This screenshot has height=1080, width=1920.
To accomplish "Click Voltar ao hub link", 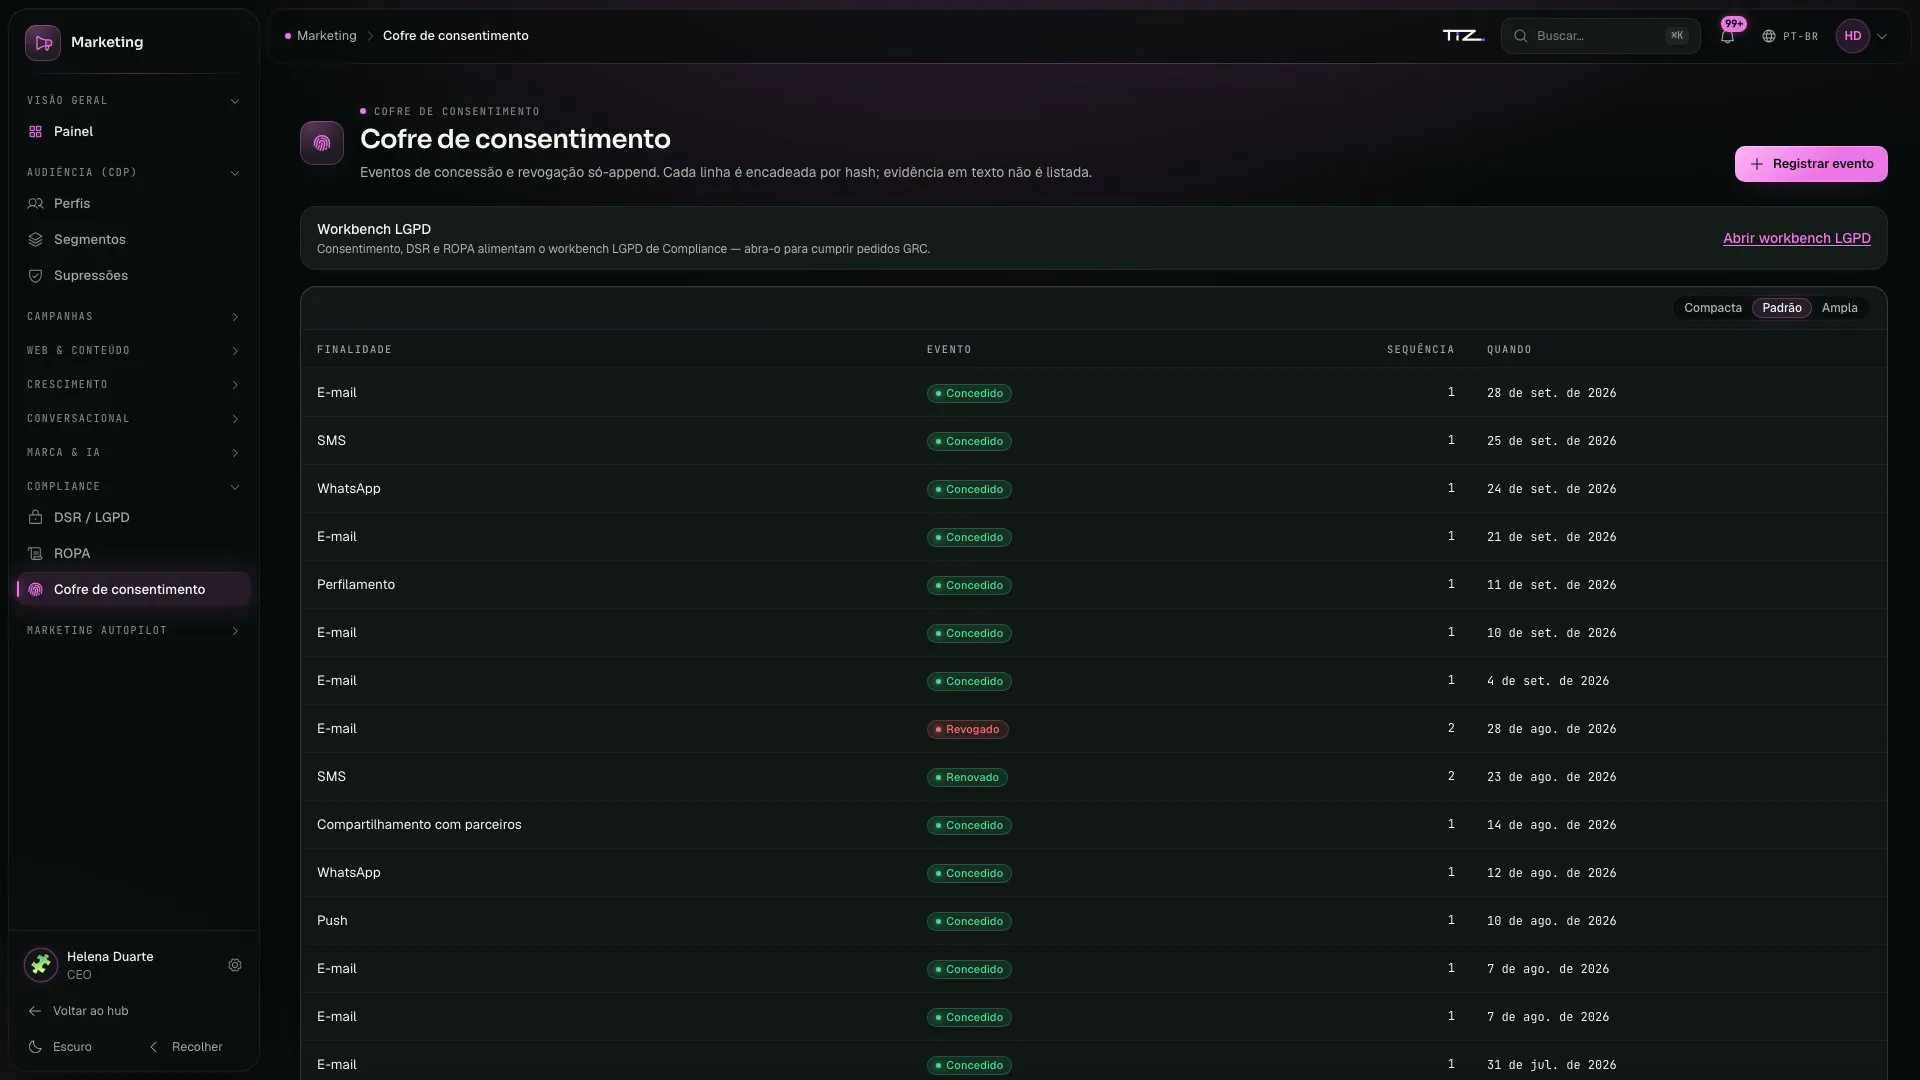I will coord(78,1011).
